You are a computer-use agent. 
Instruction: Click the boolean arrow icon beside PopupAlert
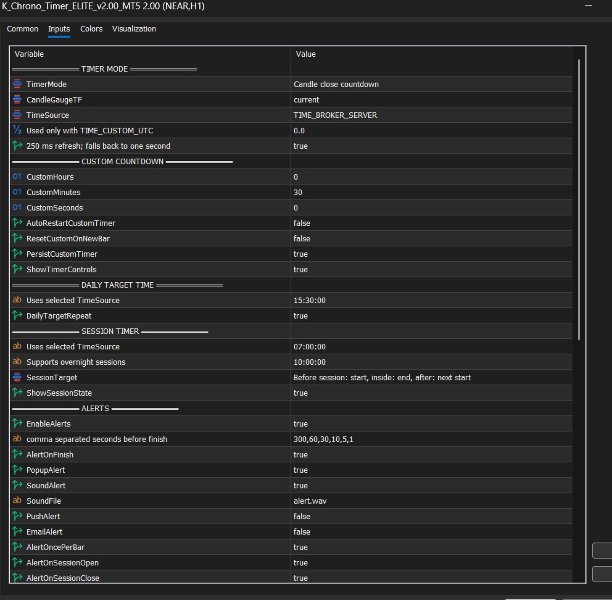click(x=17, y=470)
